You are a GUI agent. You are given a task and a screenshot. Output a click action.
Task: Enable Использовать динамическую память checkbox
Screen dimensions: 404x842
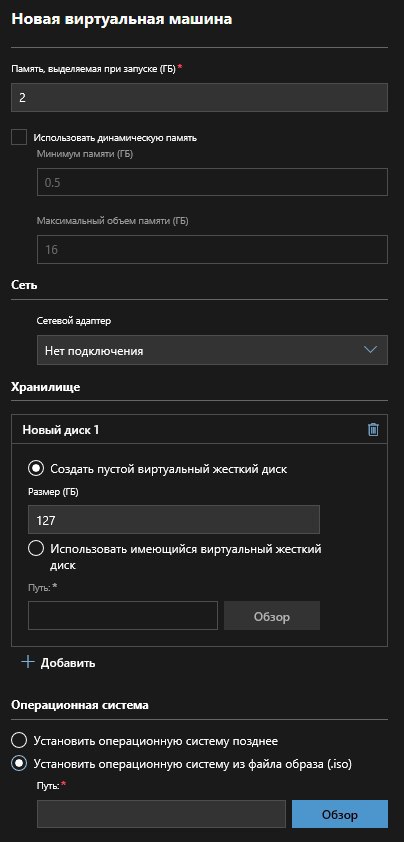tap(19, 137)
